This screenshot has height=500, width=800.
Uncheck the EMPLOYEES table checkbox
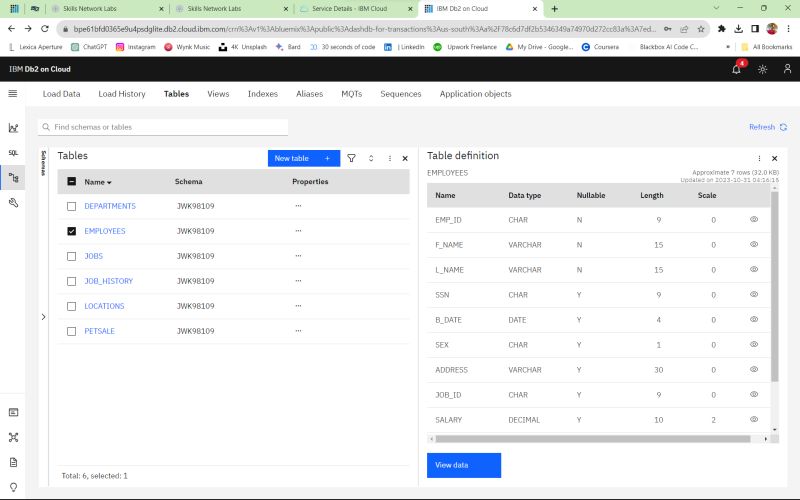pyautogui.click(x=71, y=231)
